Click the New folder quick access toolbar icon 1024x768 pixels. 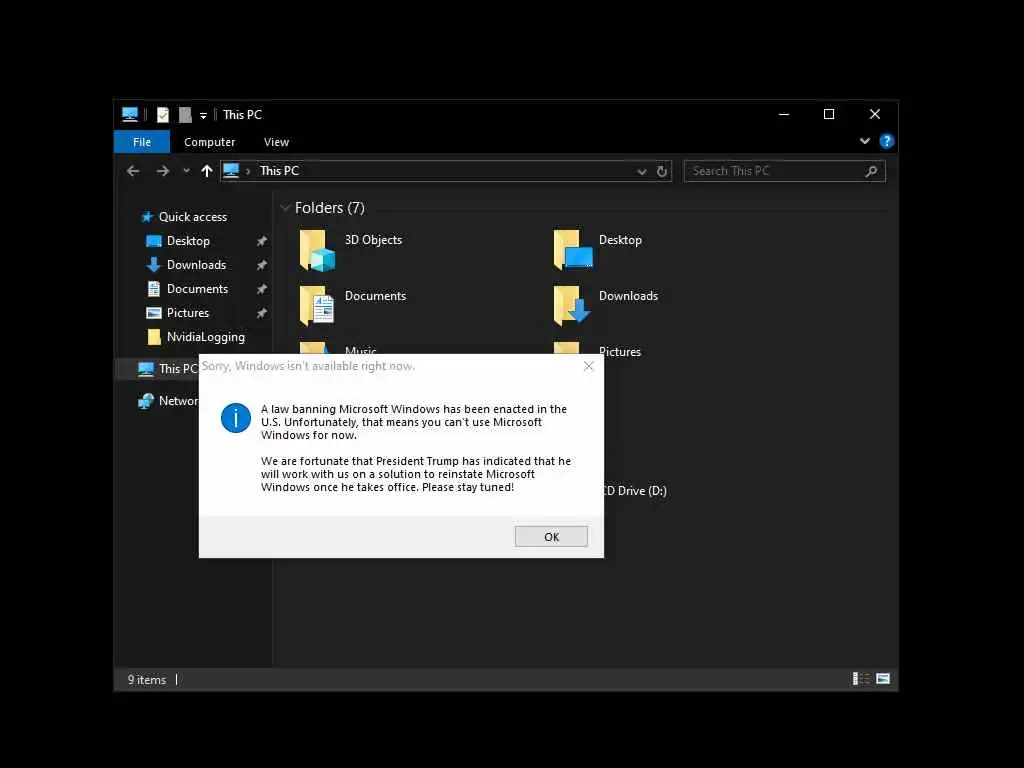(x=185, y=115)
